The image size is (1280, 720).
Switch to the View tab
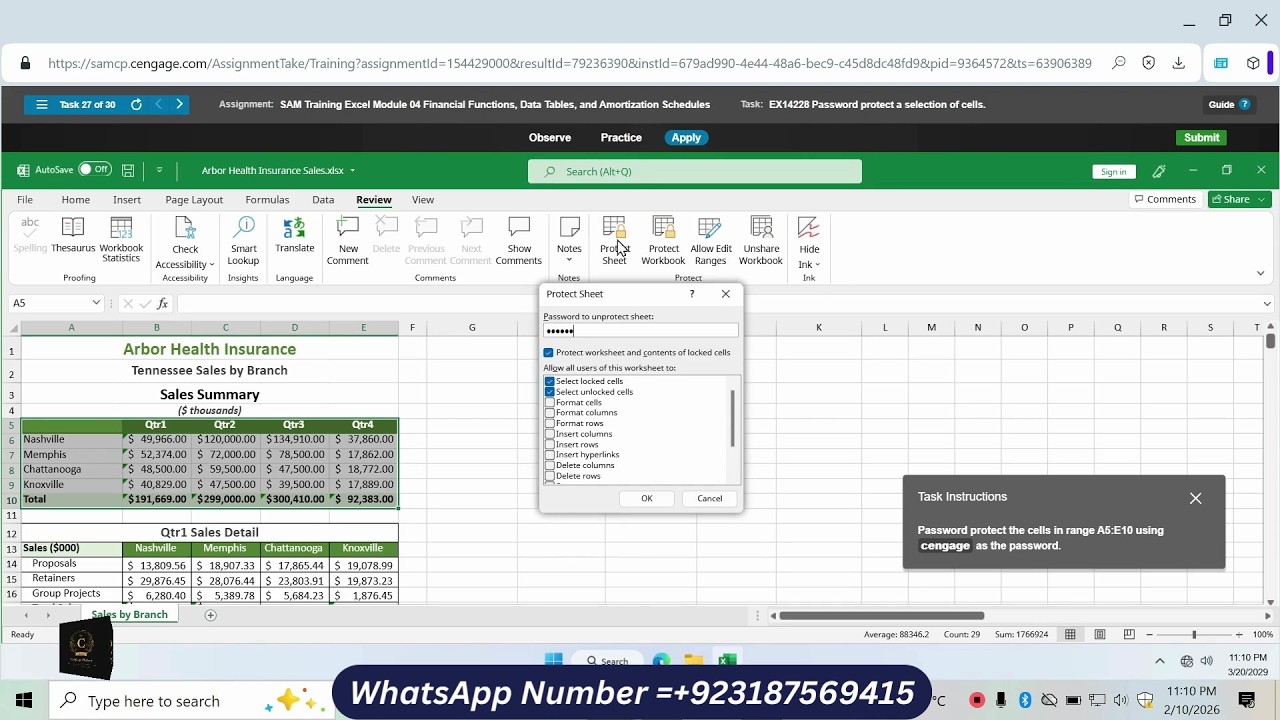pyautogui.click(x=423, y=200)
